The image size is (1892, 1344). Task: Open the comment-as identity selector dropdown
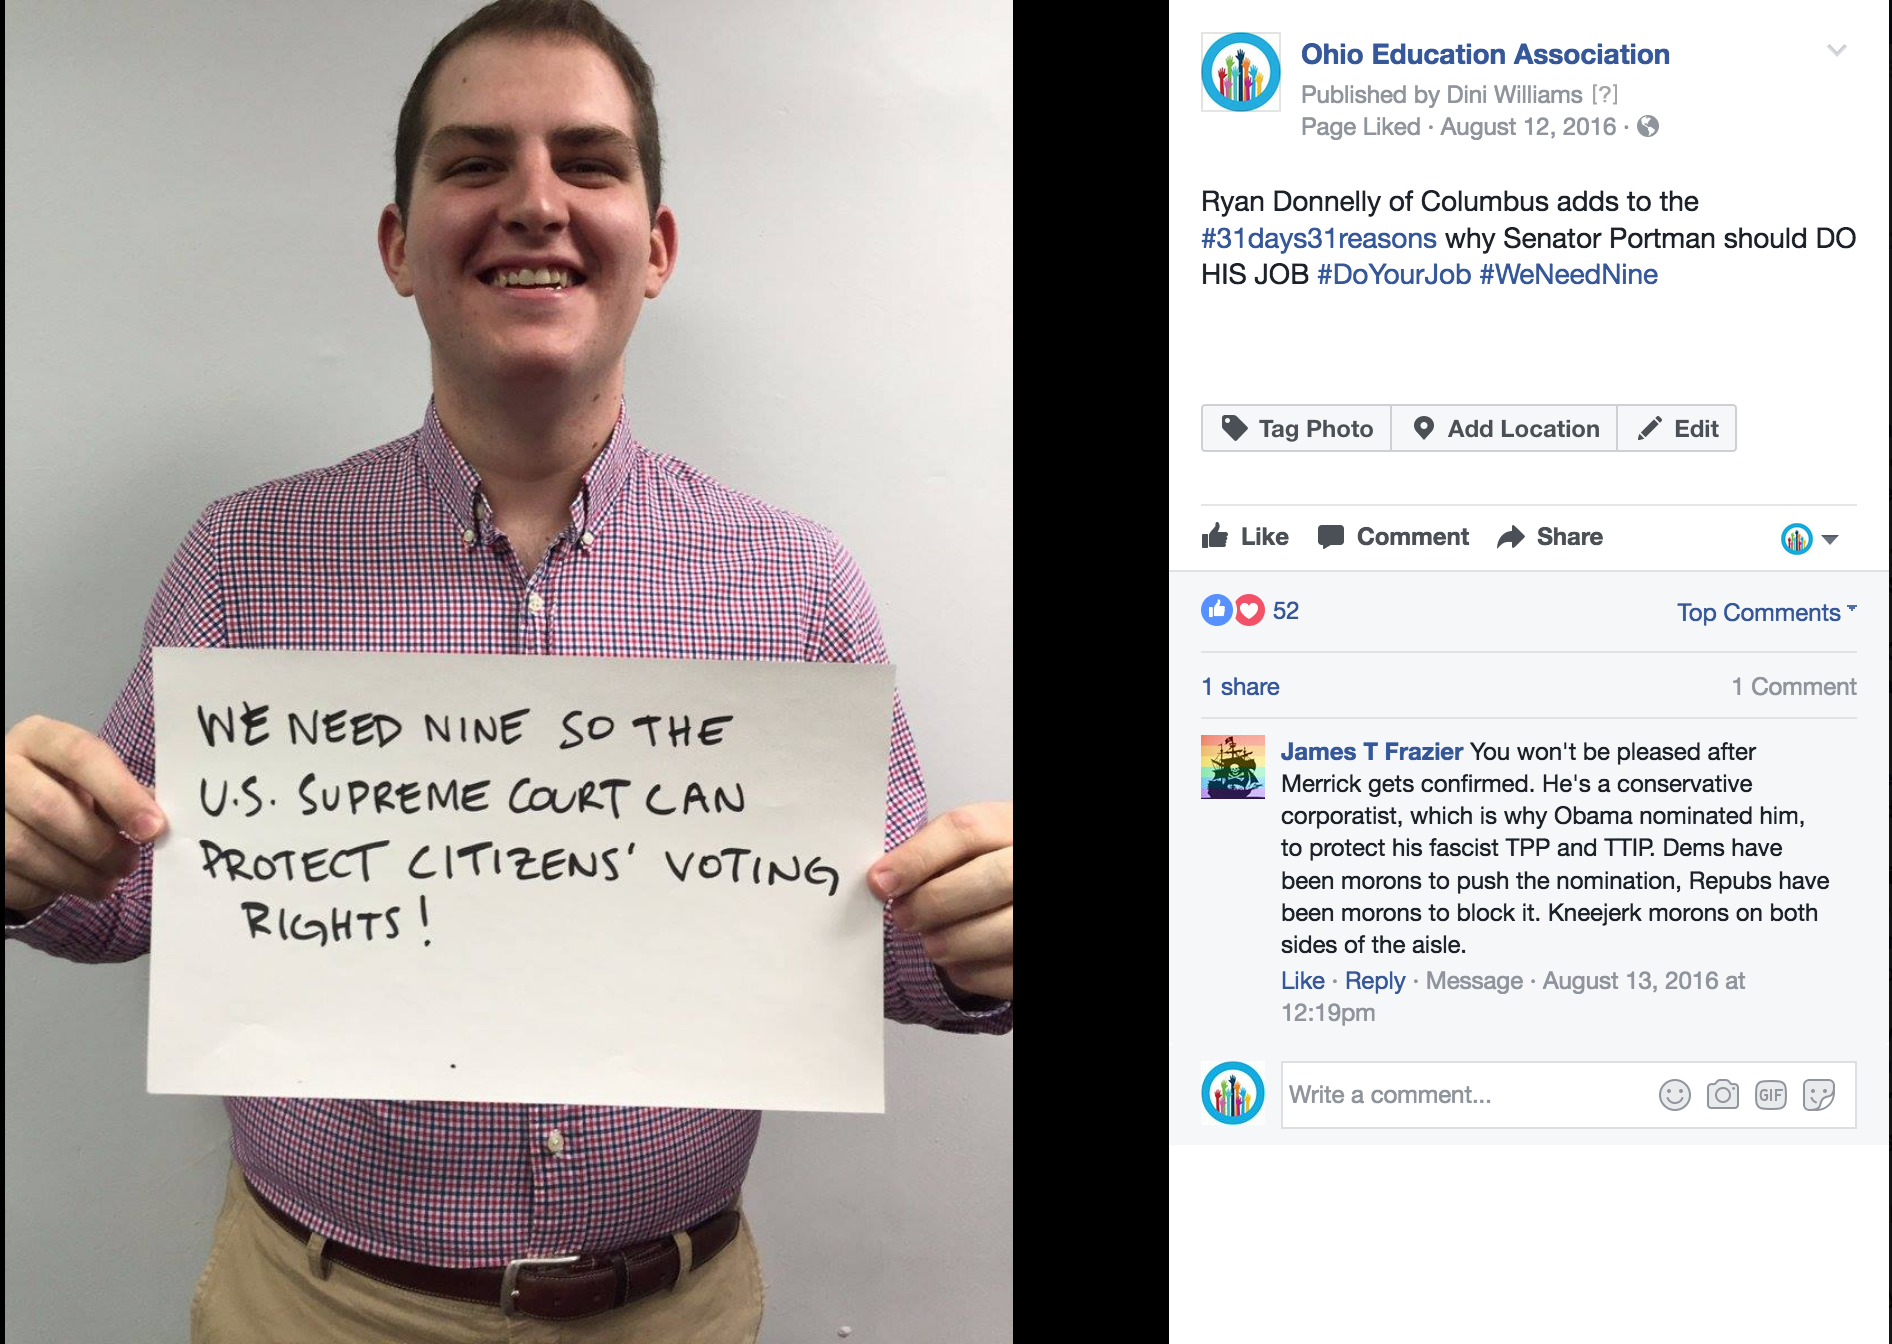pyautogui.click(x=1809, y=538)
